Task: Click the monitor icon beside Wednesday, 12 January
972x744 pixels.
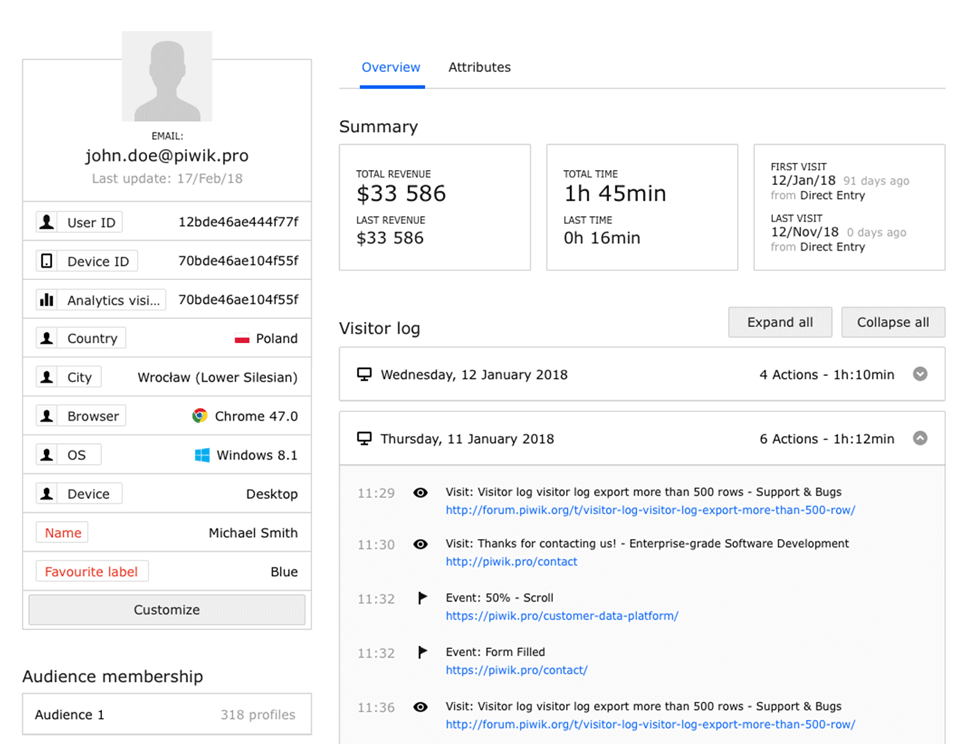Action: [364, 375]
